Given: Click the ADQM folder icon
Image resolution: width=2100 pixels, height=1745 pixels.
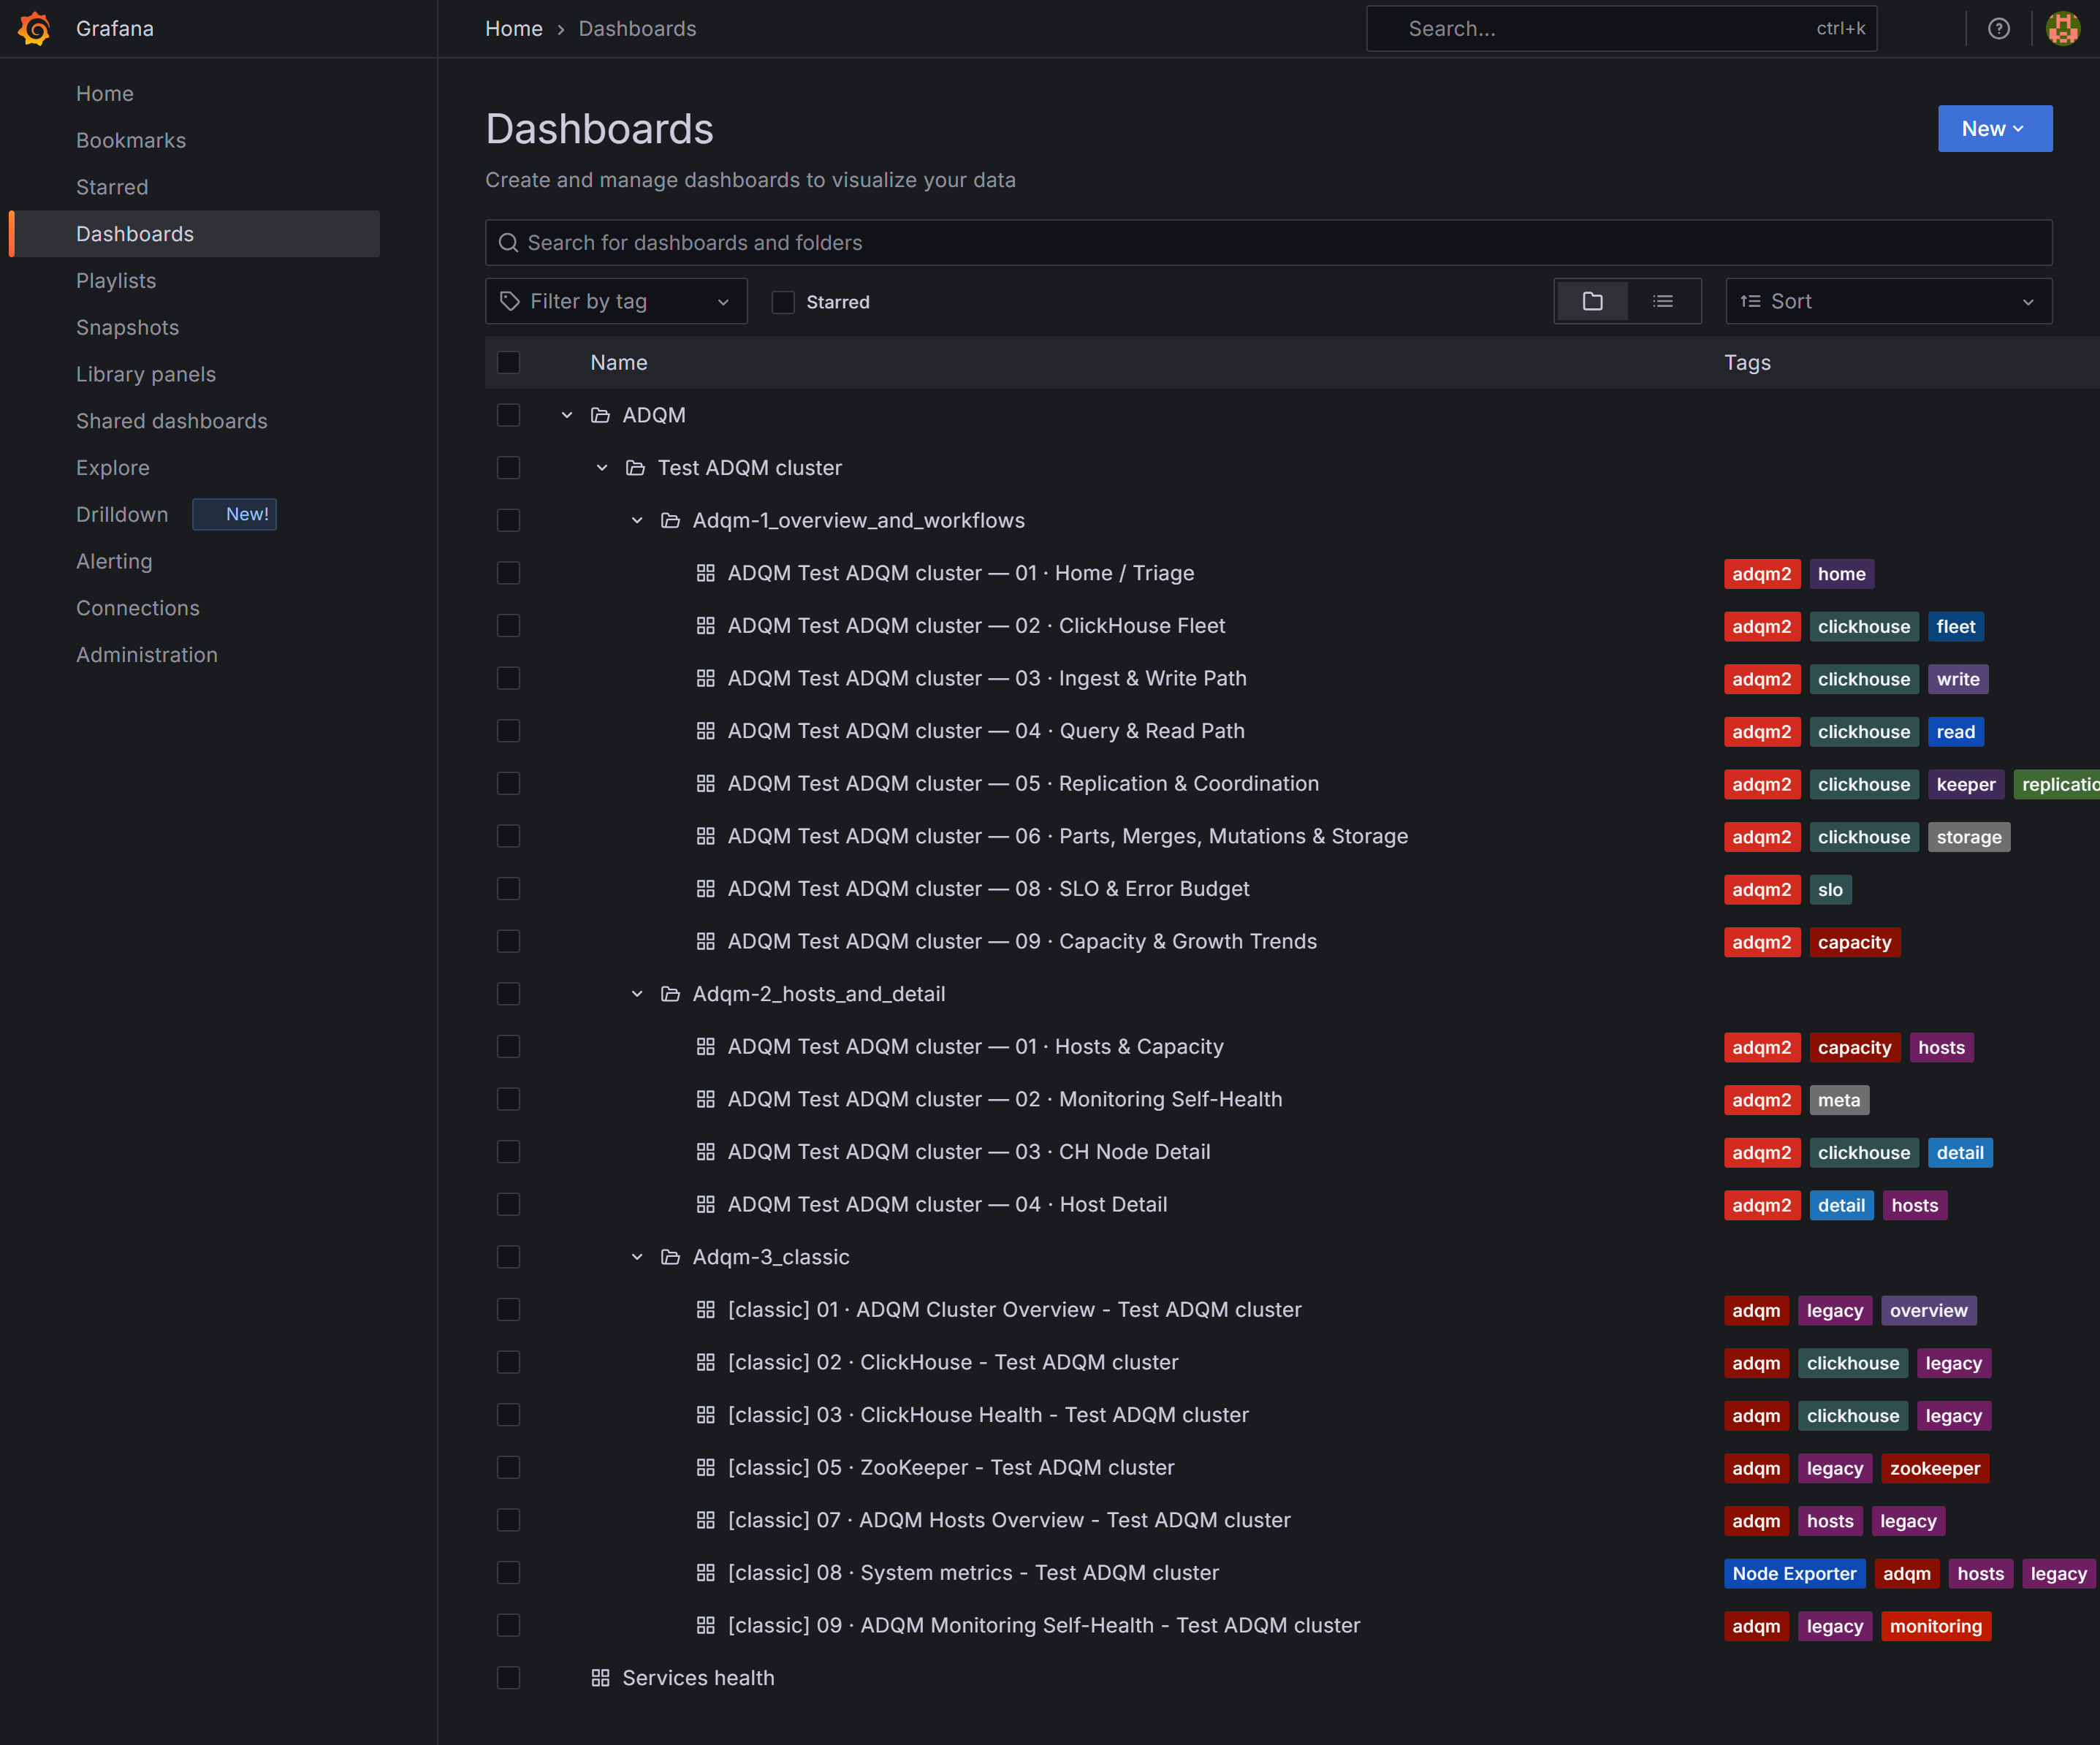Looking at the screenshot, I should (600, 415).
